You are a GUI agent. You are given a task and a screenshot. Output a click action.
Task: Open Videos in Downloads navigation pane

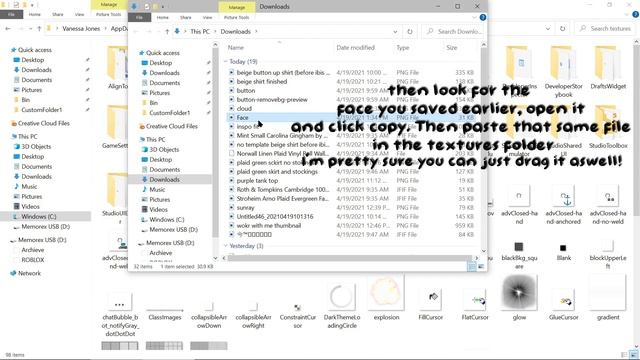pos(158,210)
